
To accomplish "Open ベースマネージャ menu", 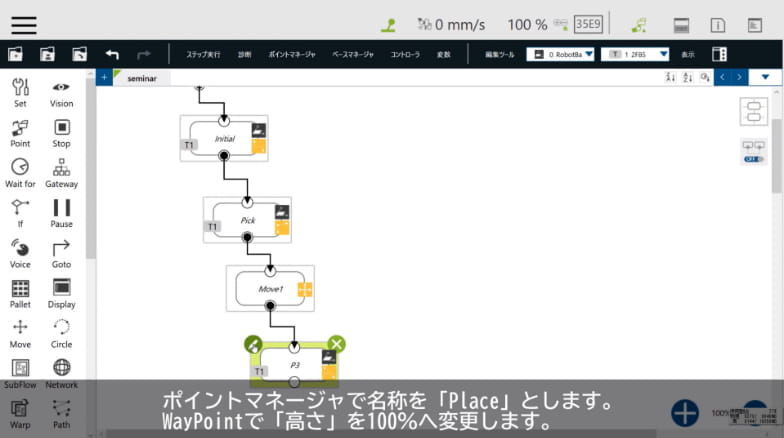I will coord(353,54).
